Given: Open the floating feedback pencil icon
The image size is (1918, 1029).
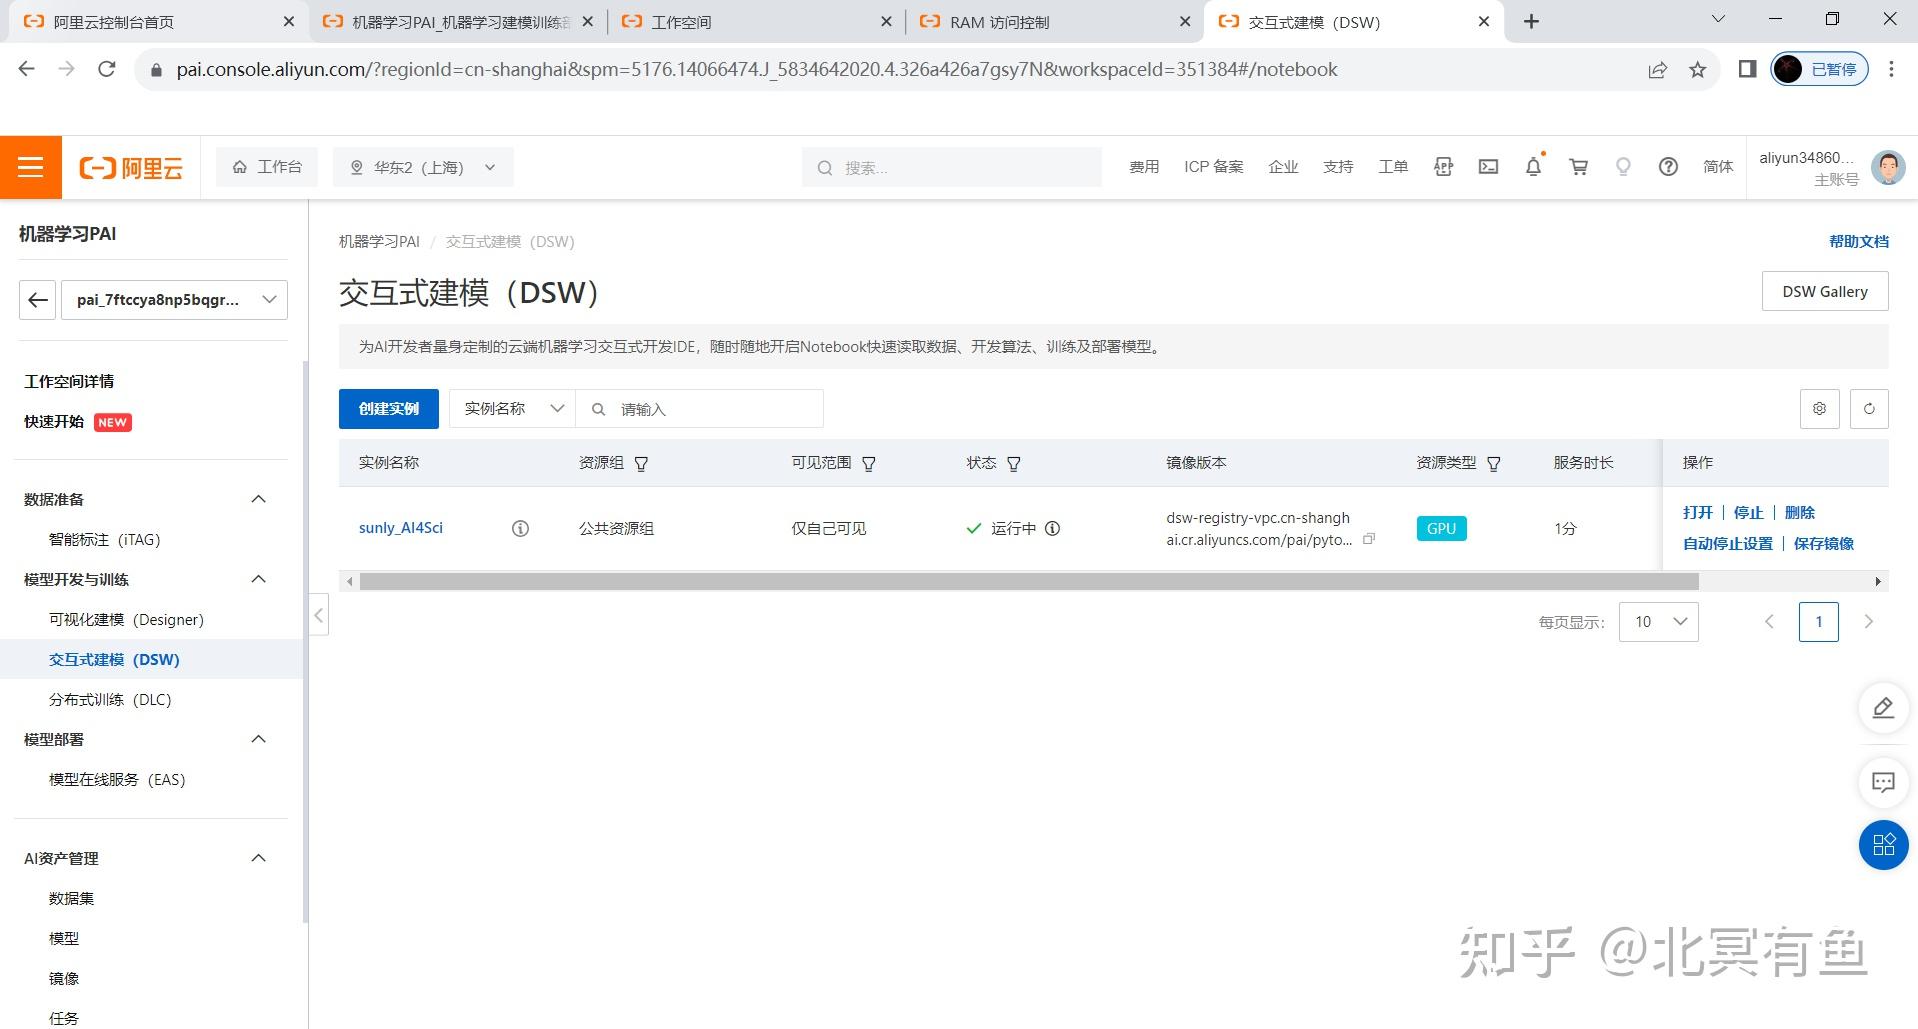Looking at the screenshot, I should point(1883,707).
